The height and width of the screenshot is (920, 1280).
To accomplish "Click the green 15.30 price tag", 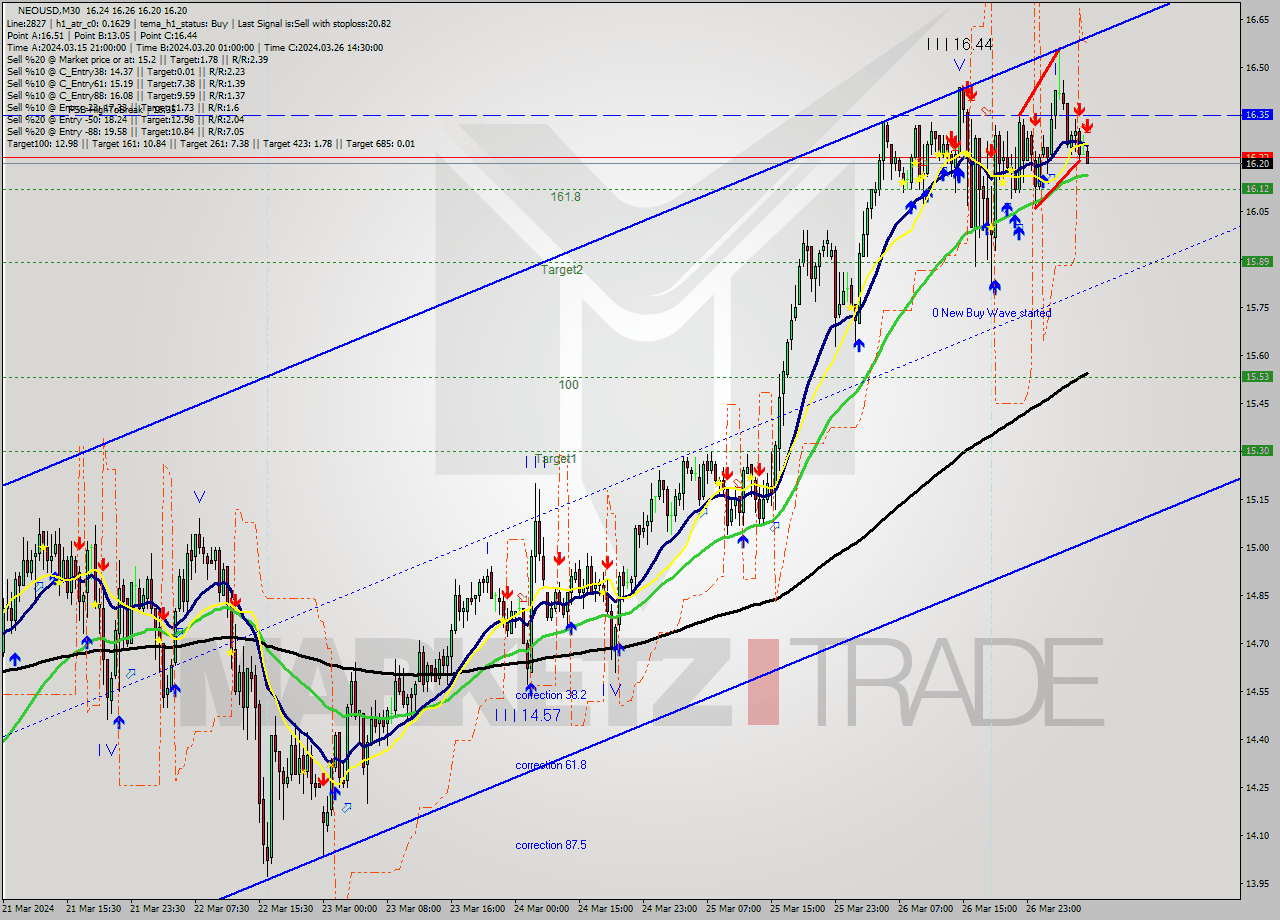I will point(1256,450).
